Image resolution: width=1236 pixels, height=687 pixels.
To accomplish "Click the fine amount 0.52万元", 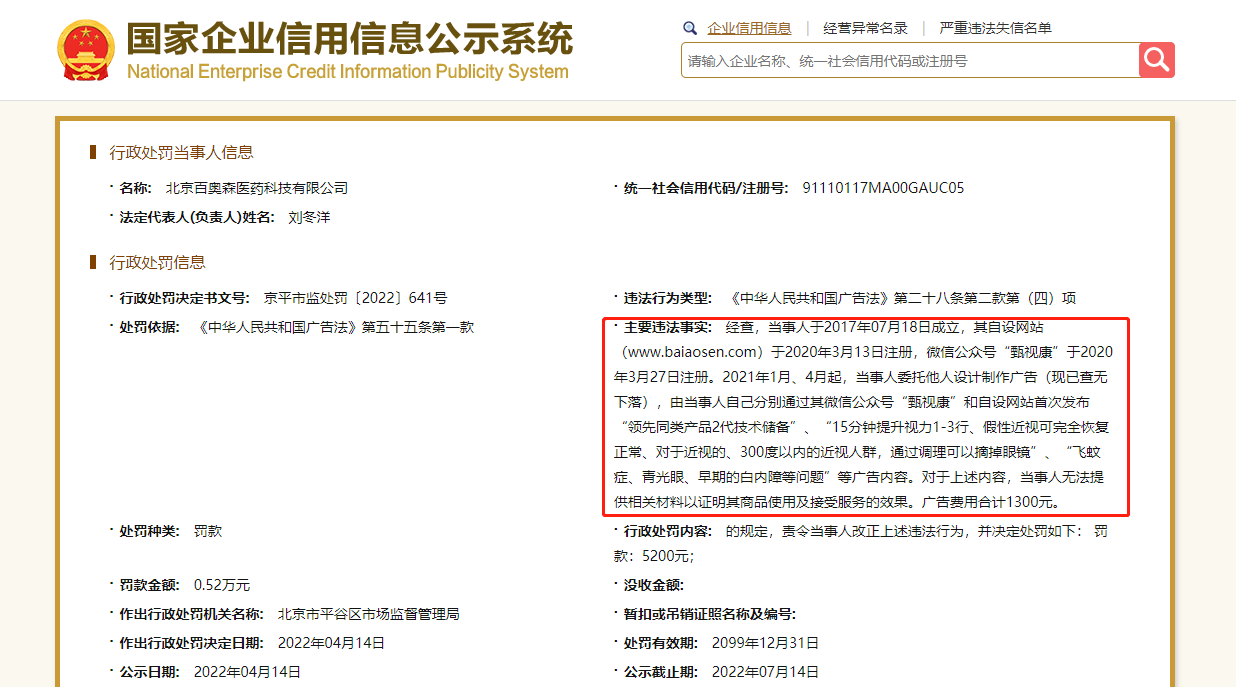I will (x=222, y=585).
